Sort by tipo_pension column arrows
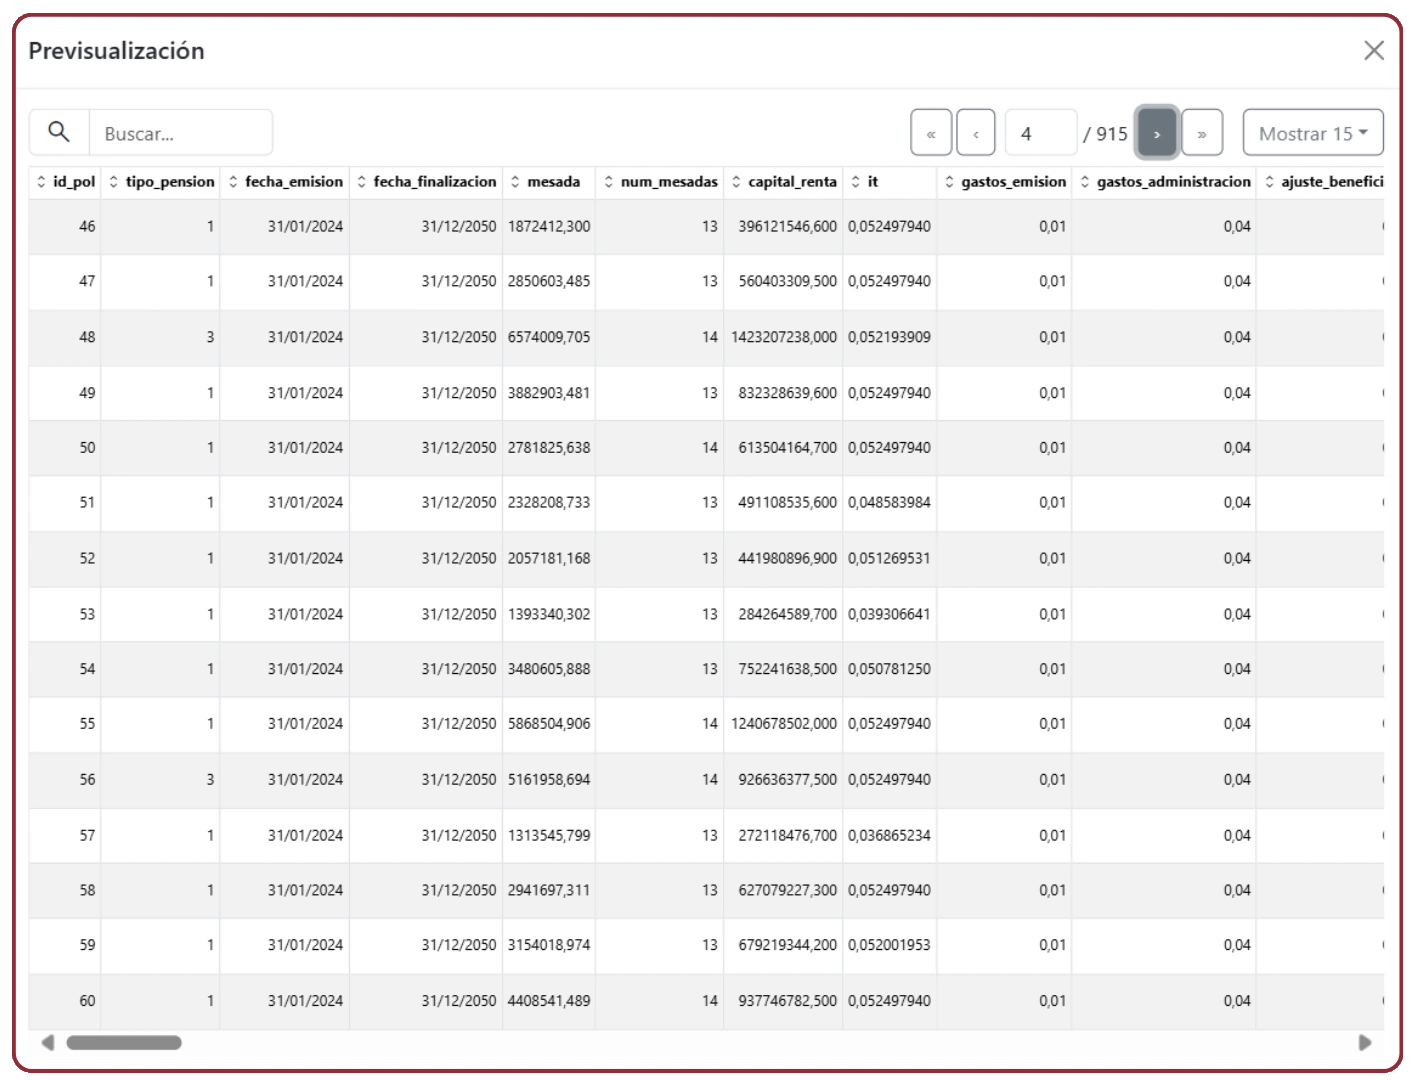Image resolution: width=1415 pixels, height=1080 pixels. pos(114,182)
